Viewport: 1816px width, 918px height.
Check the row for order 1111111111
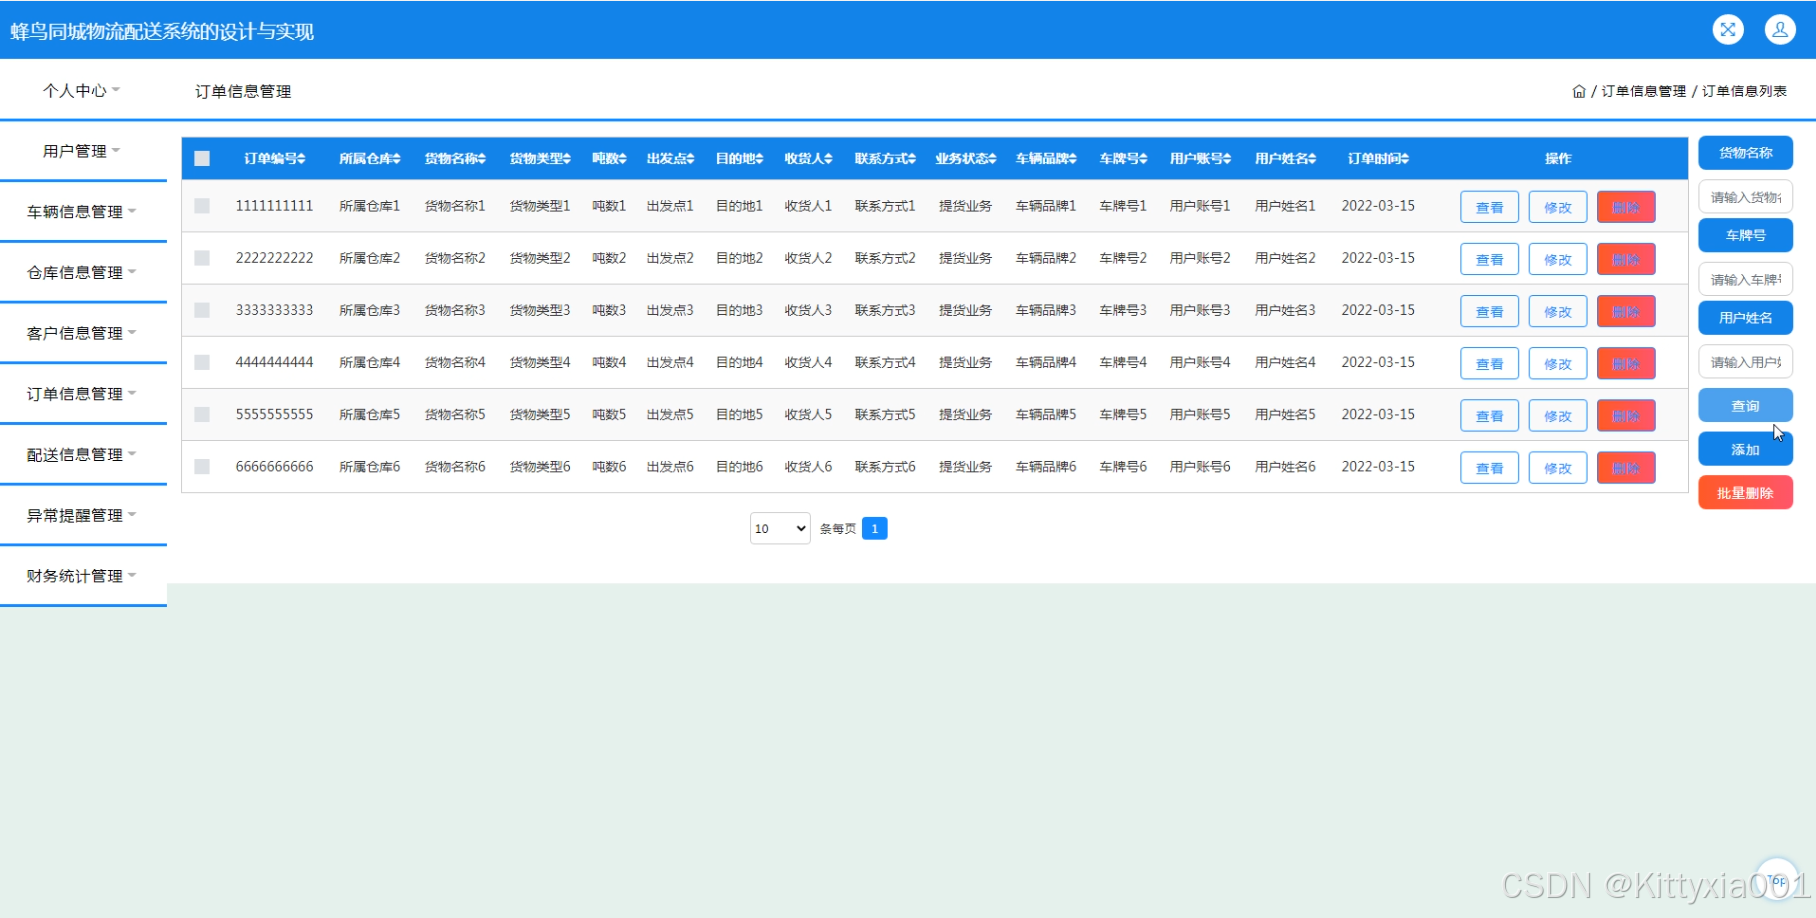point(202,206)
